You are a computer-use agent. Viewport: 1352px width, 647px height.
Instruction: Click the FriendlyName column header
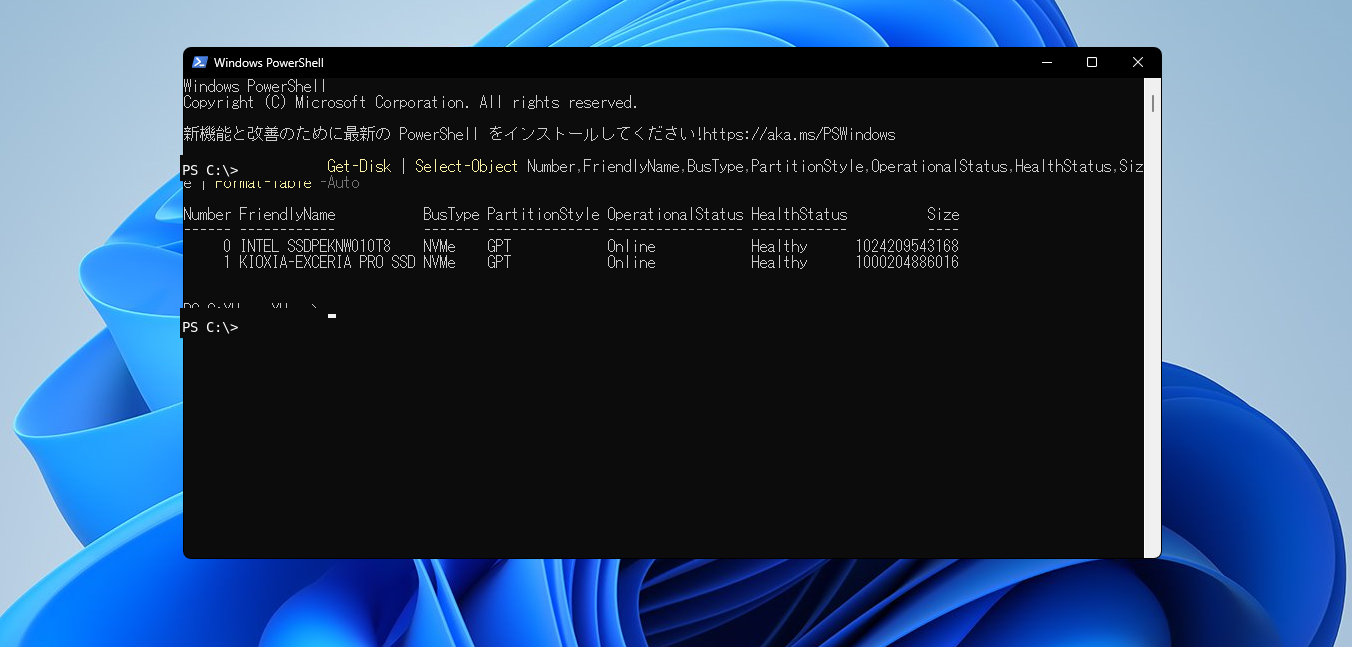[287, 214]
